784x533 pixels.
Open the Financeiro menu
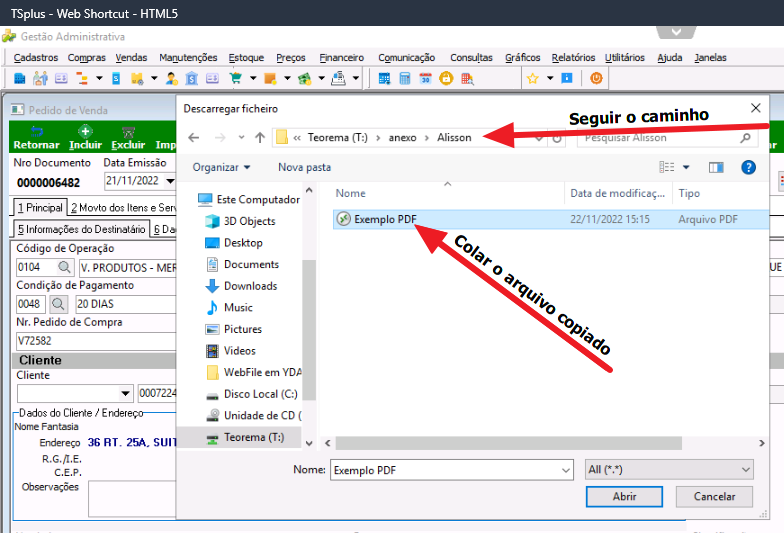point(342,58)
